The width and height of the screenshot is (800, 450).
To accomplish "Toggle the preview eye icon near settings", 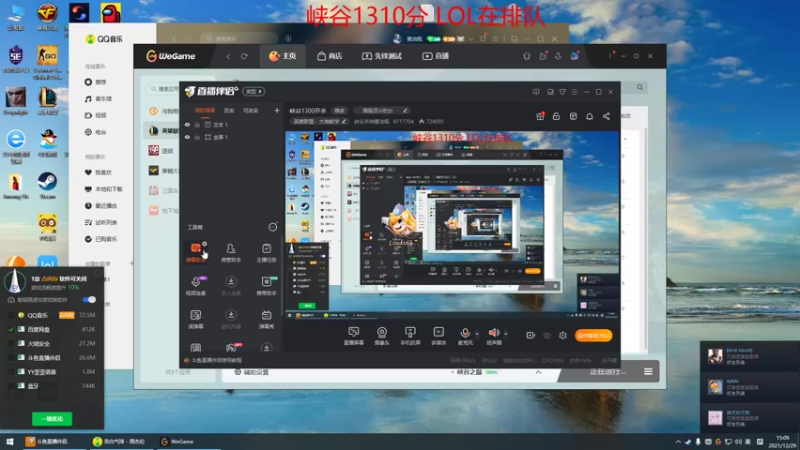I will point(547,335).
